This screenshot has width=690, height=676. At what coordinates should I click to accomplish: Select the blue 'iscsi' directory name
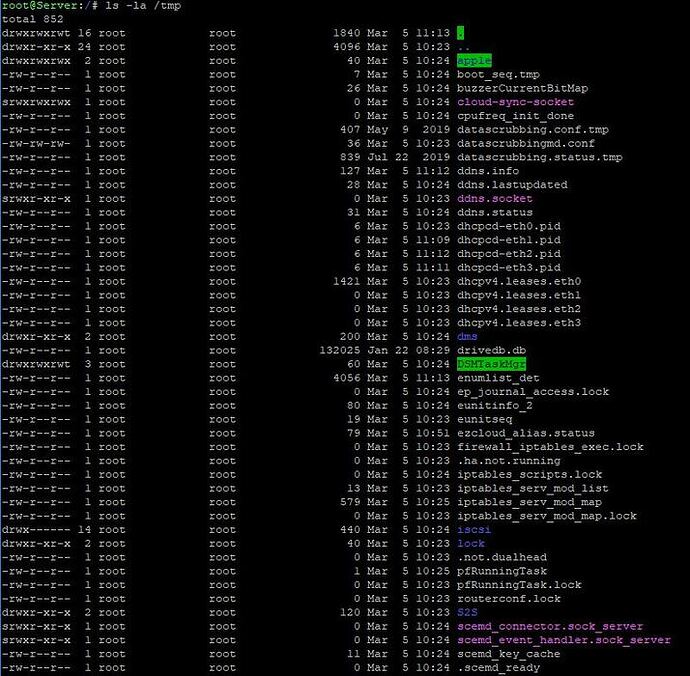[x=474, y=530]
